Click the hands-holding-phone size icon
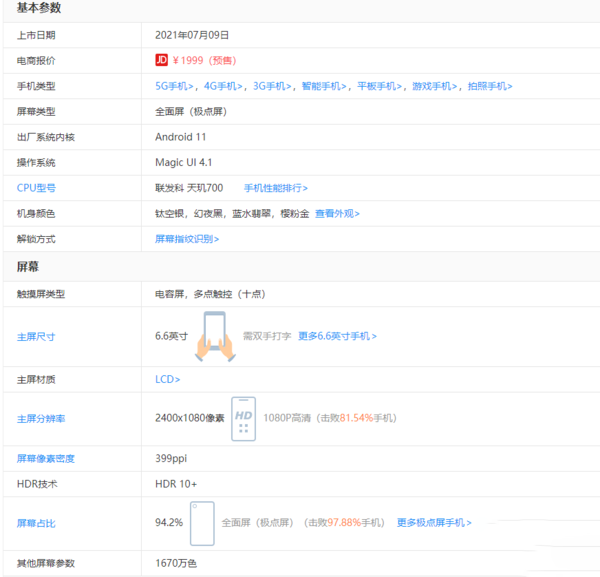This screenshot has width=600, height=577. pyautogui.click(x=214, y=335)
